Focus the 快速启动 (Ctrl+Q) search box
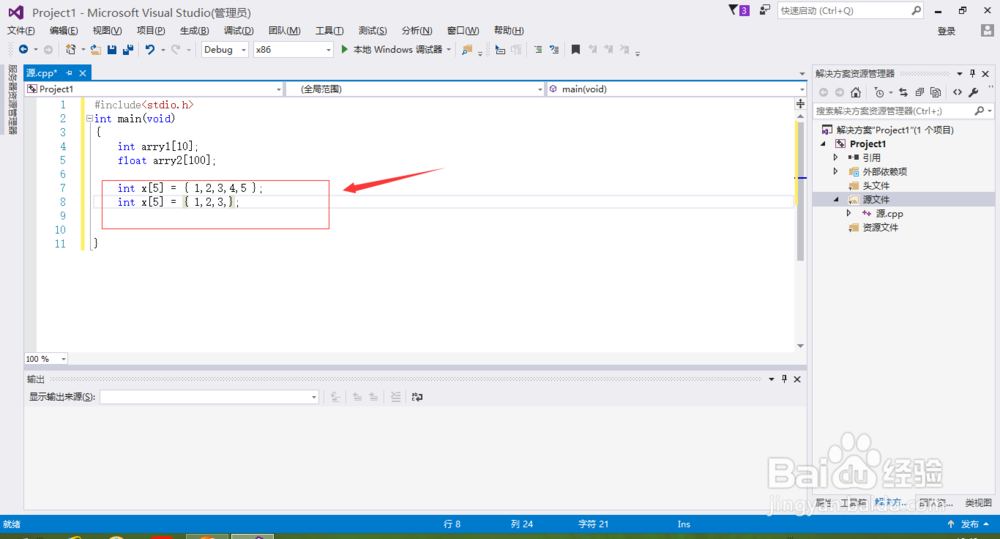The image size is (1000, 539). [x=849, y=10]
